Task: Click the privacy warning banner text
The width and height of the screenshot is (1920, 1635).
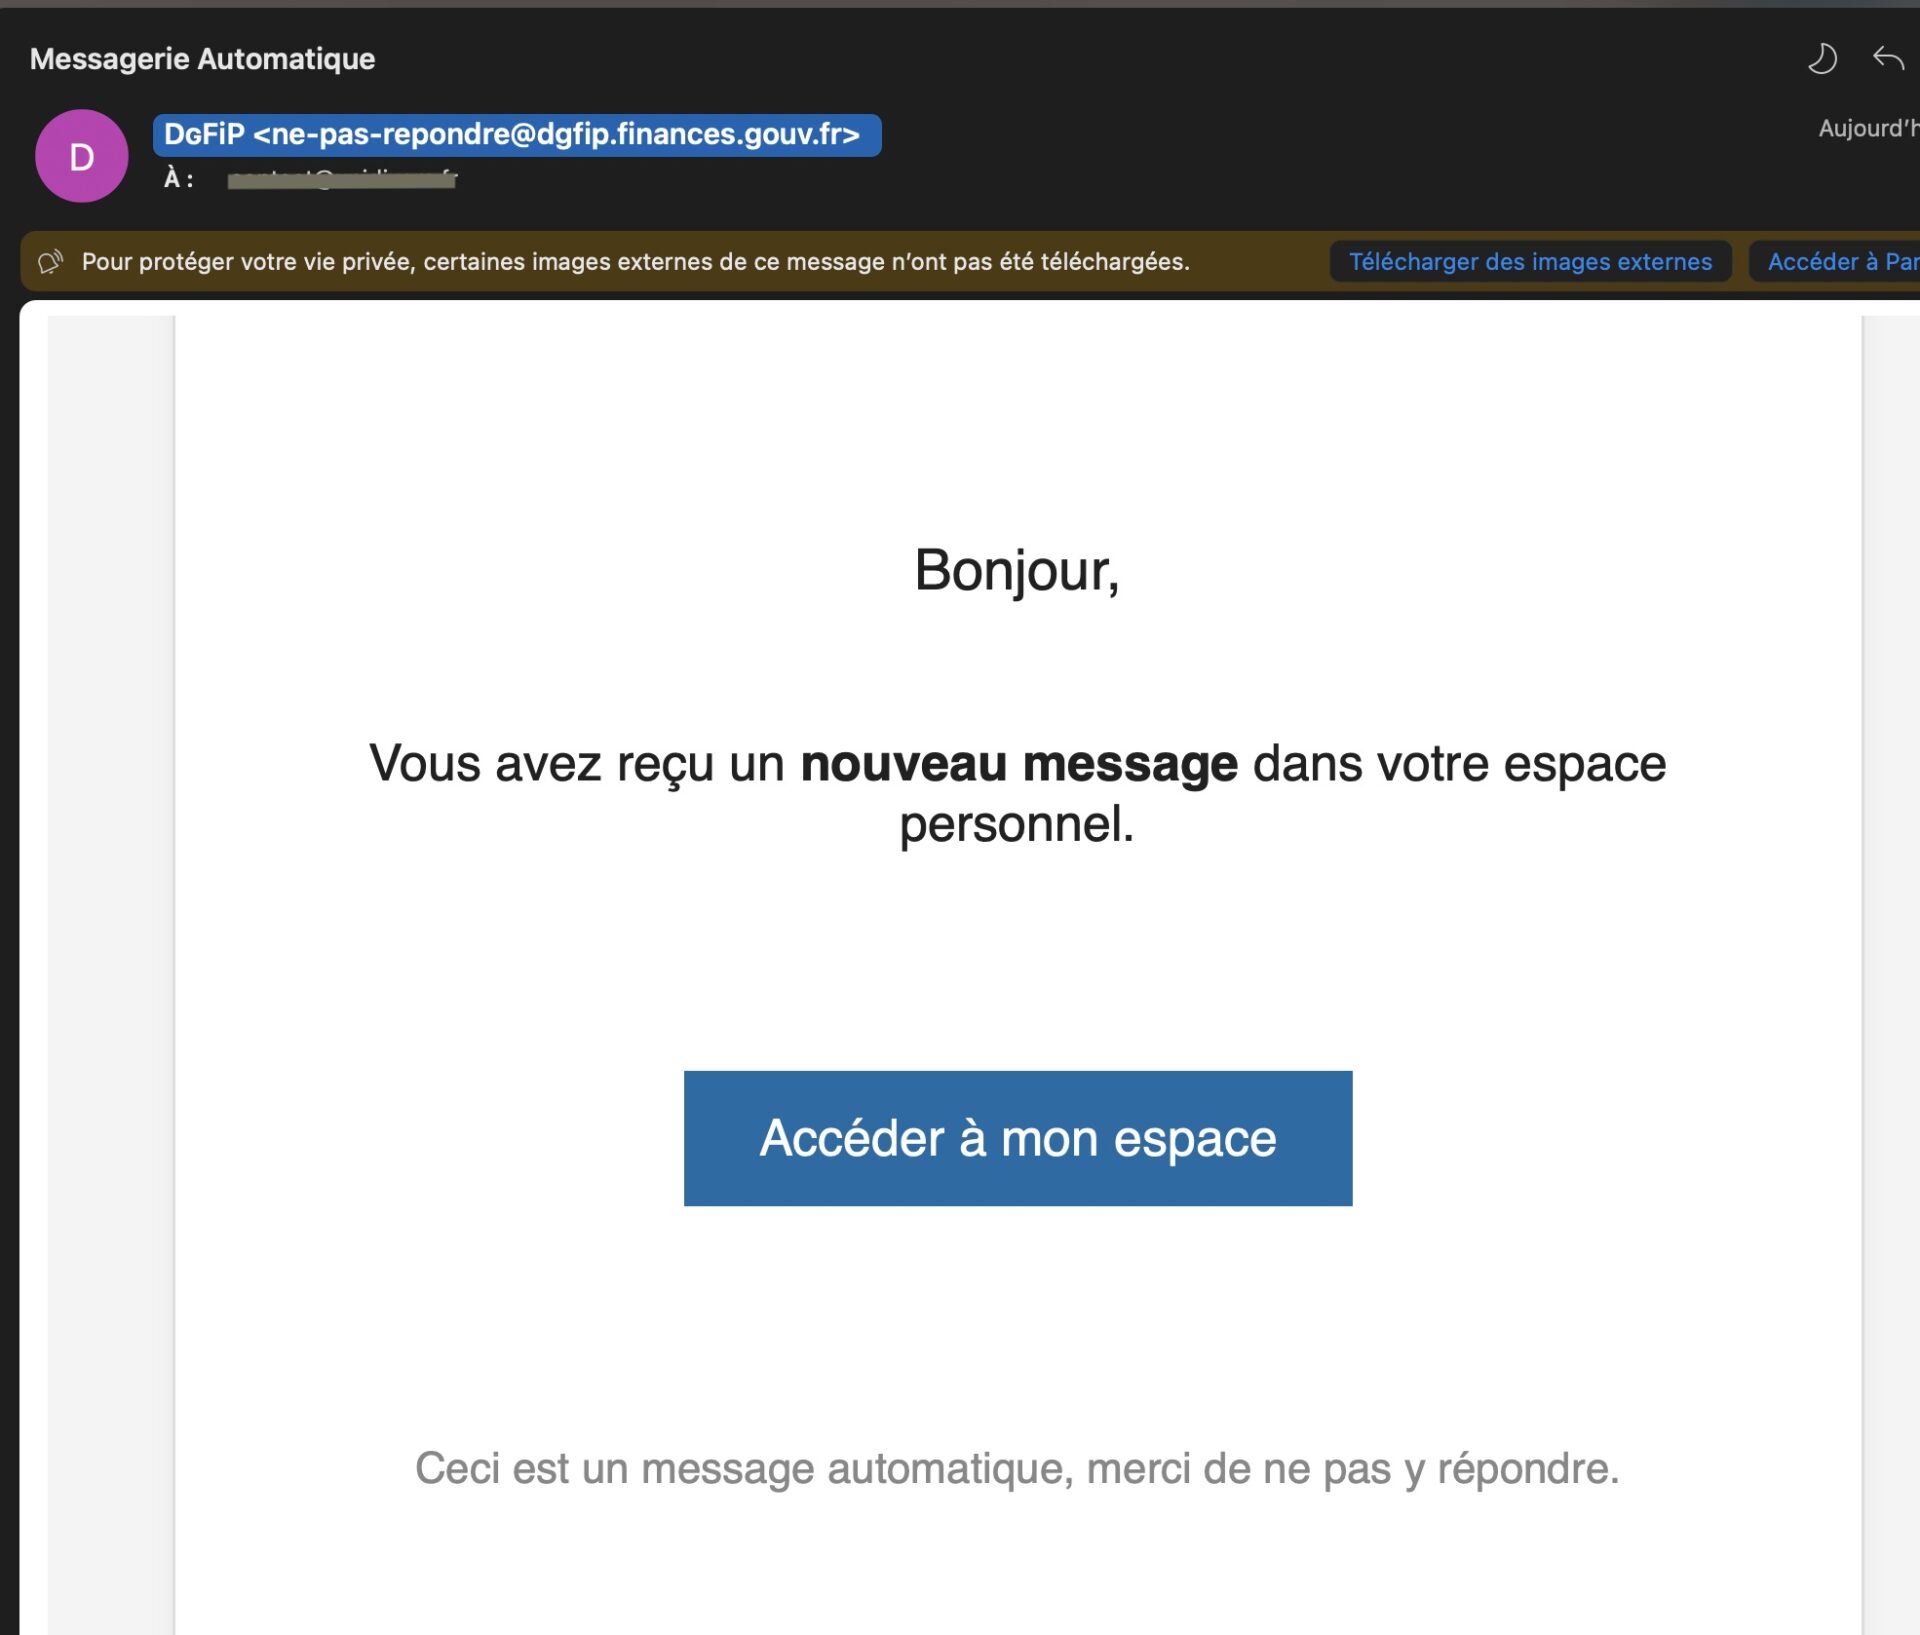Action: coord(636,262)
